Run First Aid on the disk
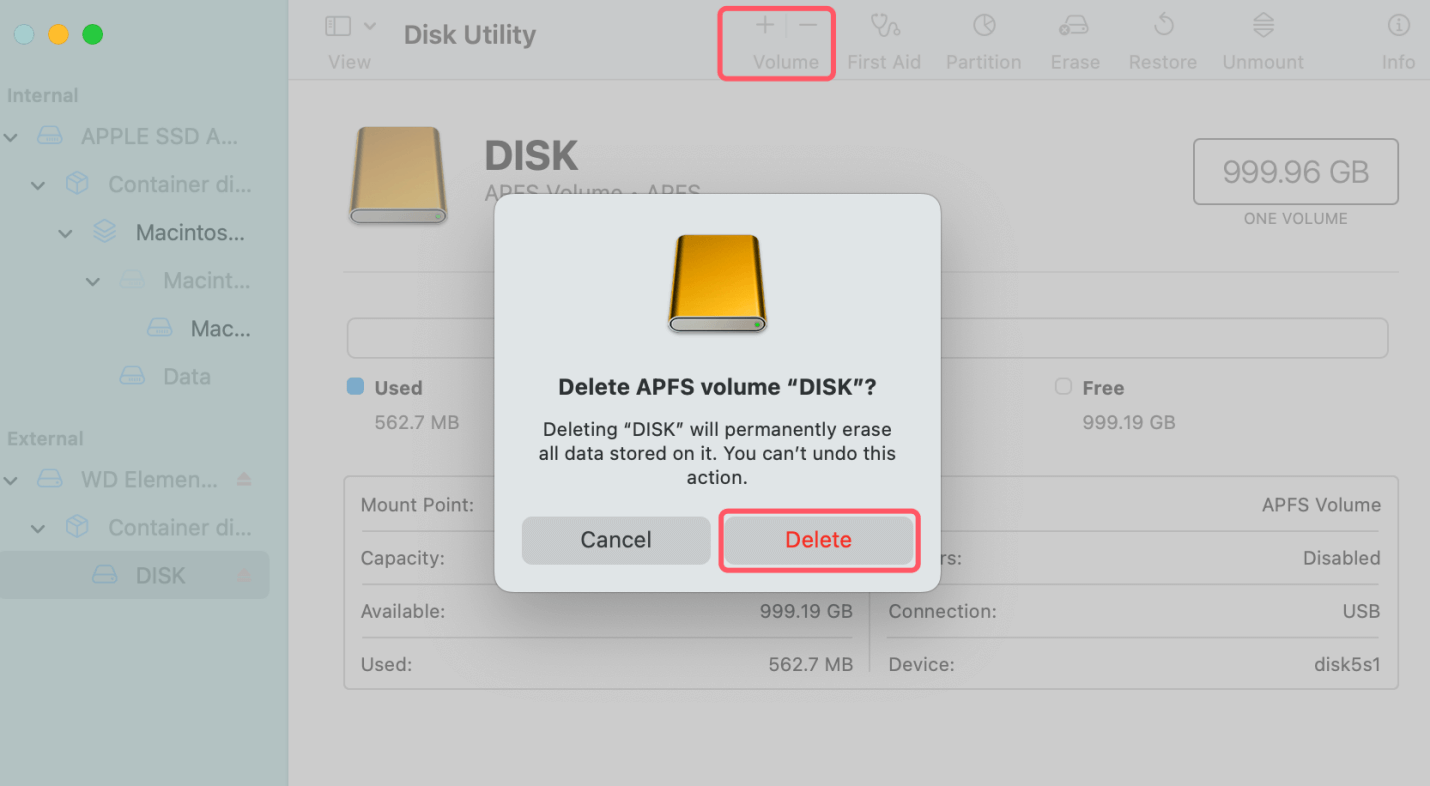Image resolution: width=1430 pixels, height=786 pixels. 884,40
